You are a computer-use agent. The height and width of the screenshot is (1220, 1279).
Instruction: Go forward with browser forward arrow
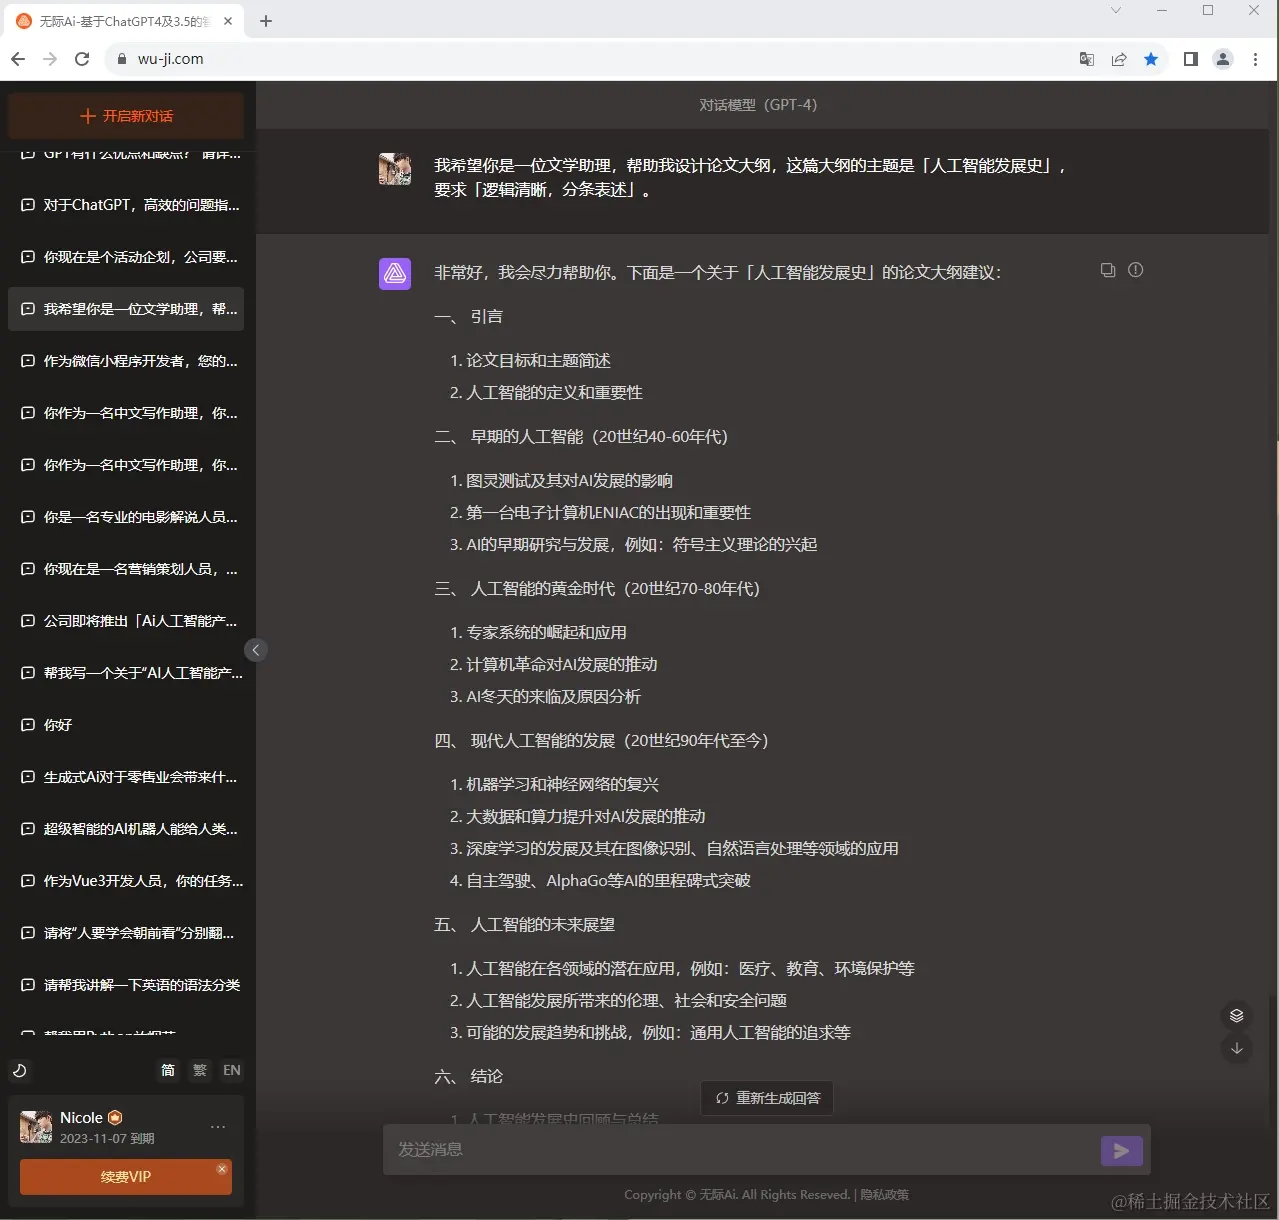point(50,59)
